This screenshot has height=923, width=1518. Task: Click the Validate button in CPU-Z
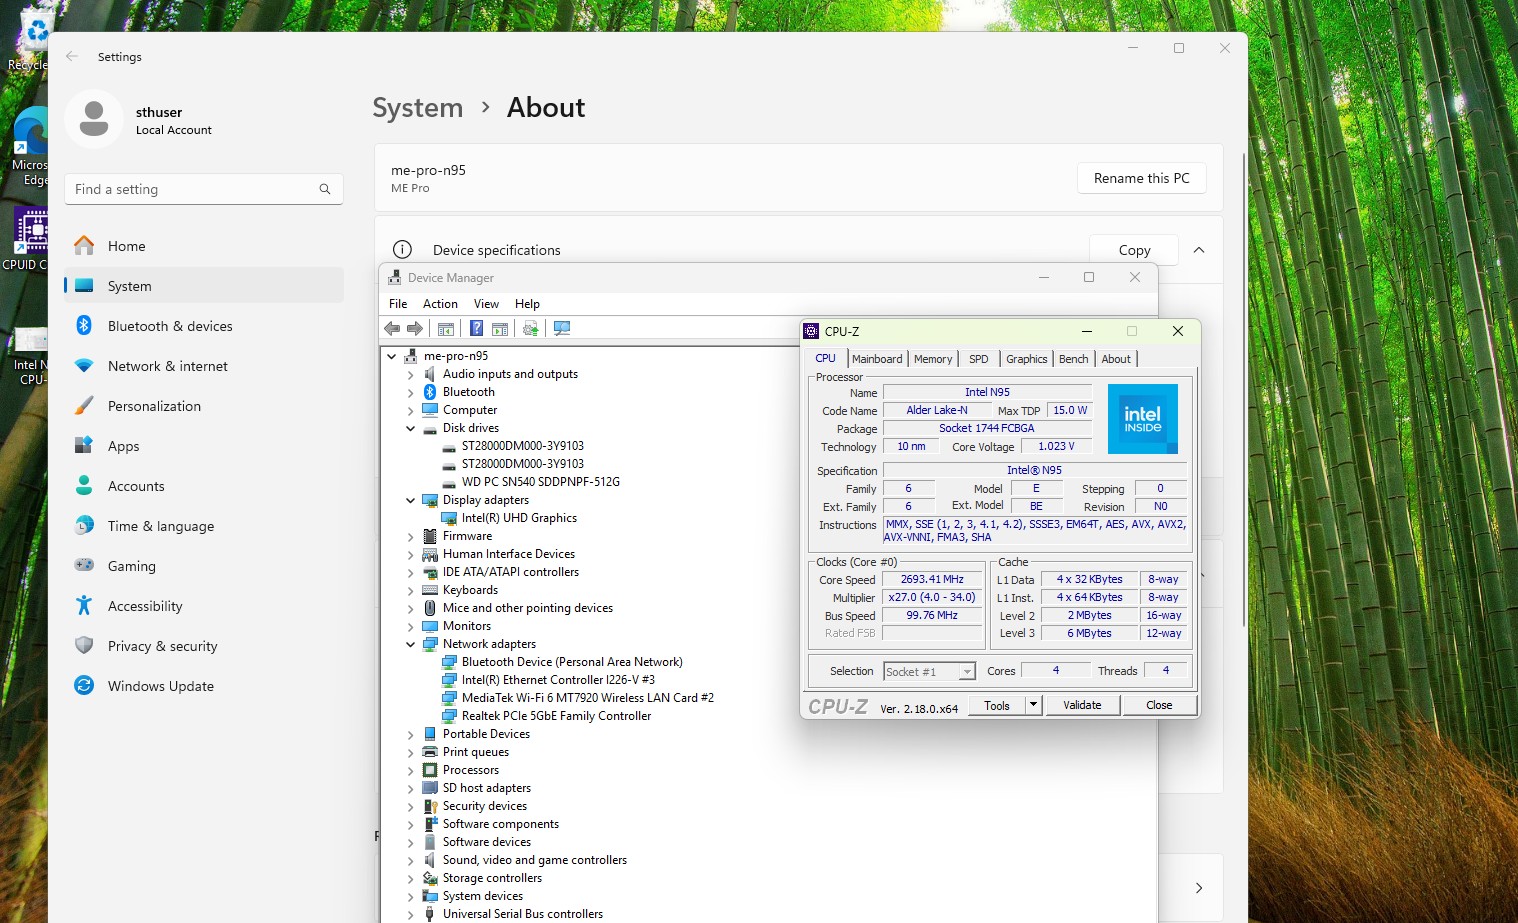point(1082,705)
